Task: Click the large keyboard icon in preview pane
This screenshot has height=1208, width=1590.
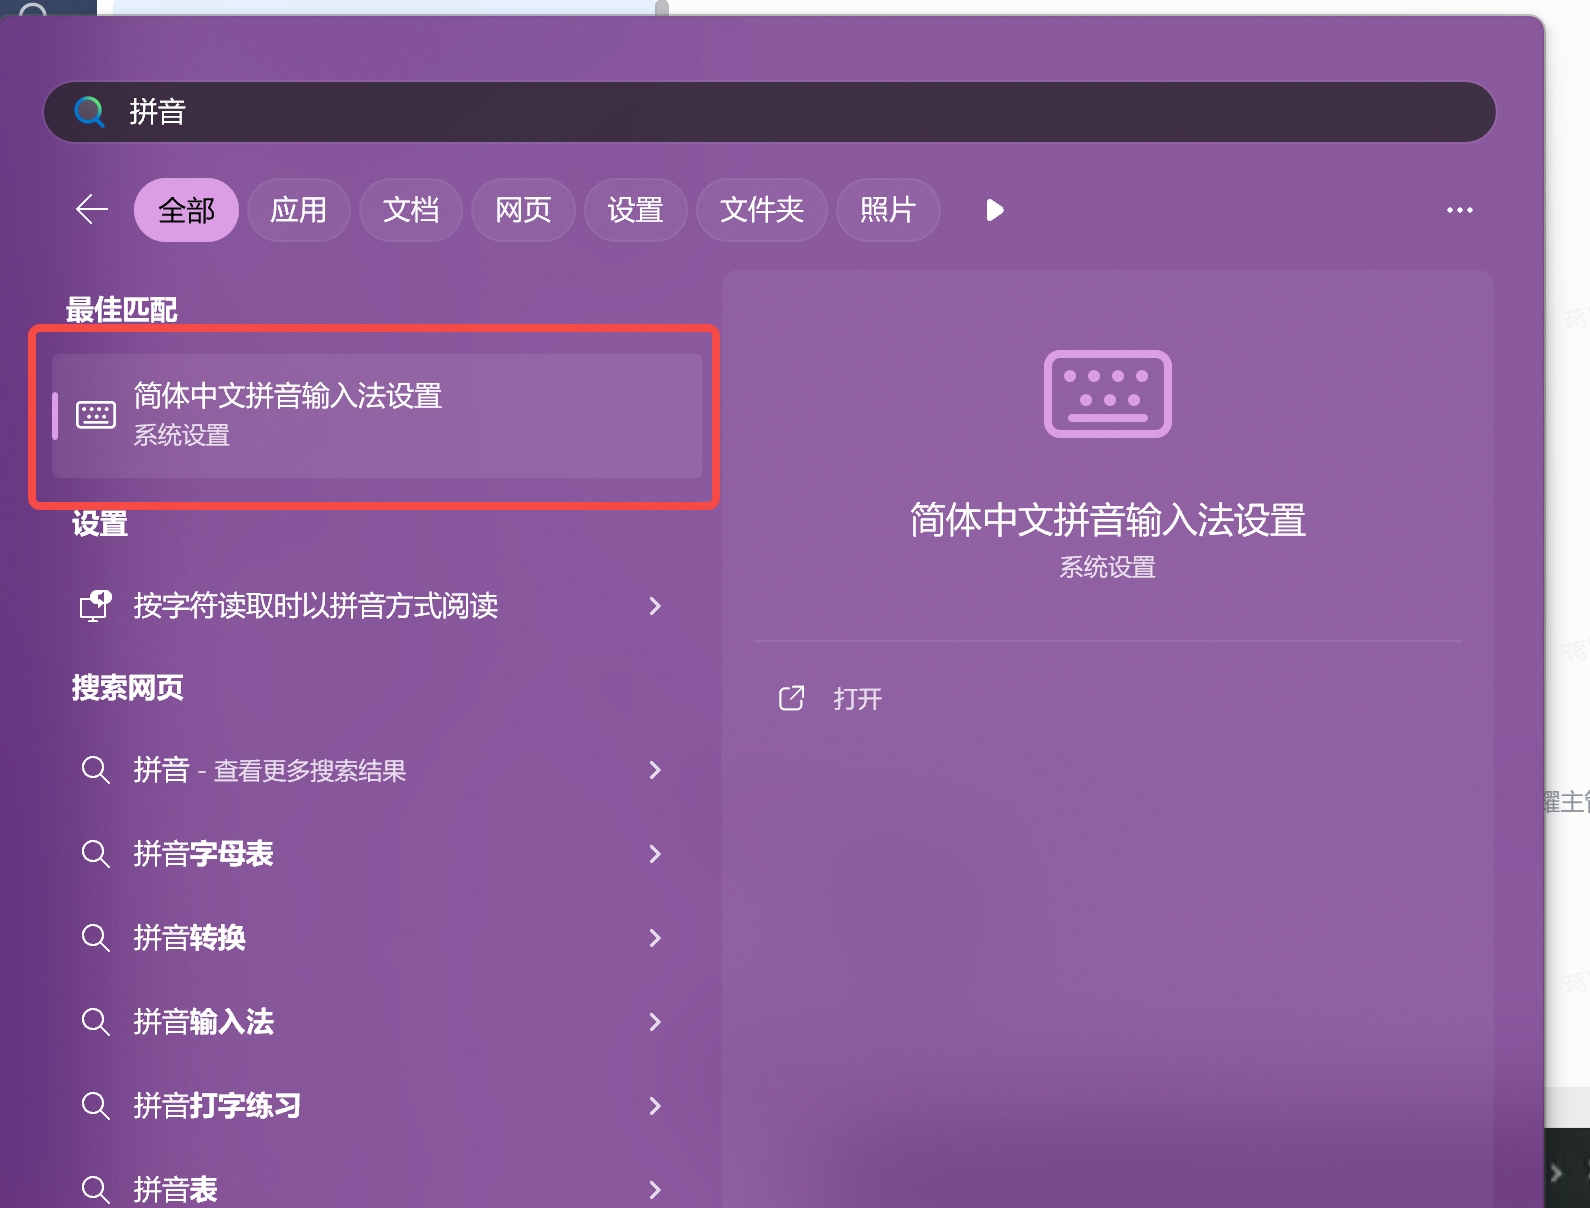Action: click(x=1107, y=394)
